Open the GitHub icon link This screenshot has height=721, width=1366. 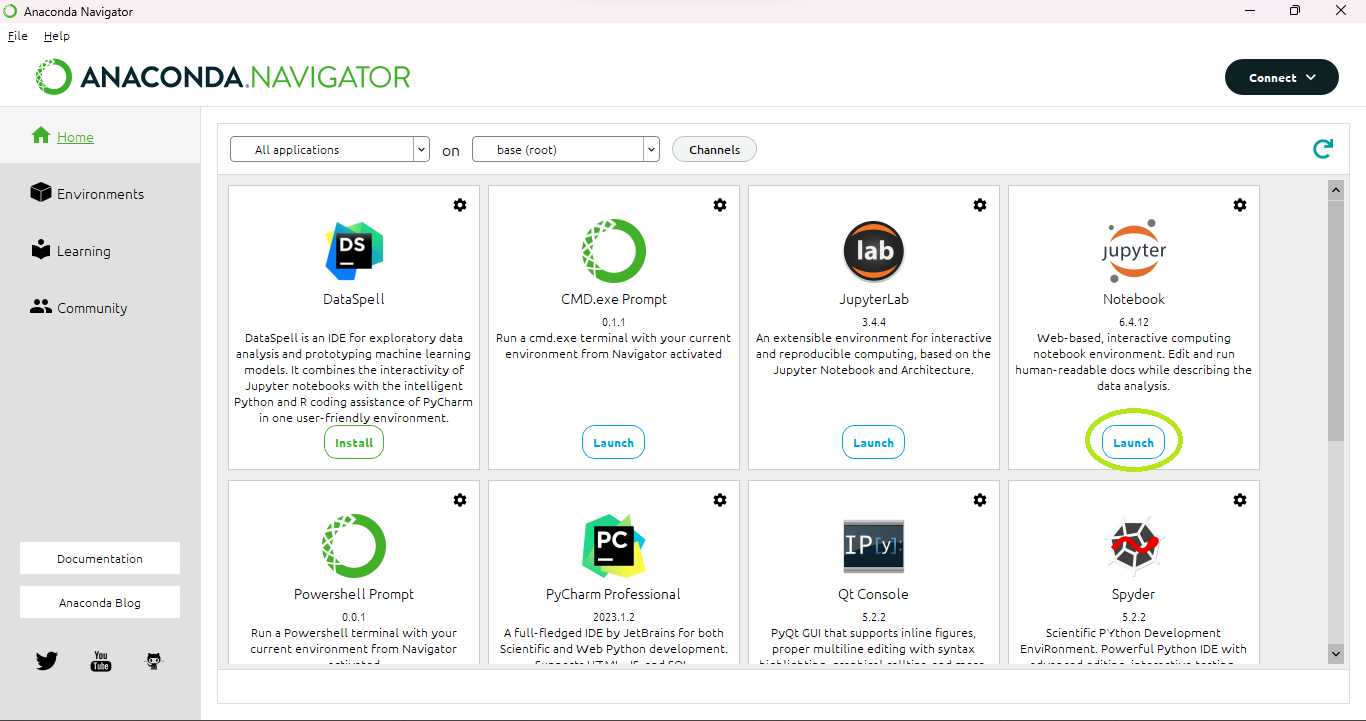154,661
